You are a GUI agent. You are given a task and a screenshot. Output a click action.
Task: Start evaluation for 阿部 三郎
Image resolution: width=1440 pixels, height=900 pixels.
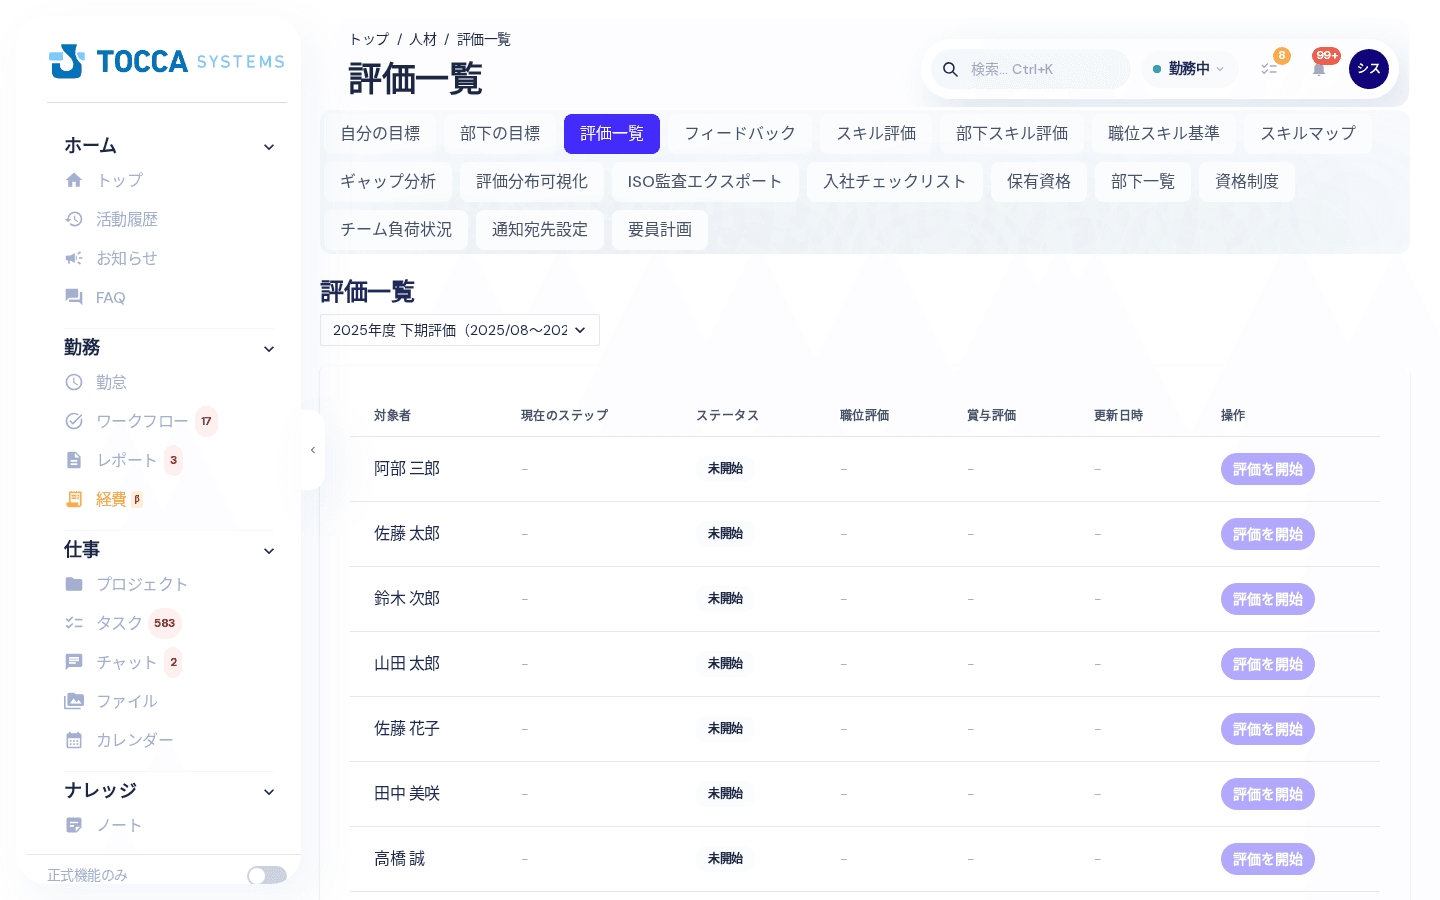1268,469
